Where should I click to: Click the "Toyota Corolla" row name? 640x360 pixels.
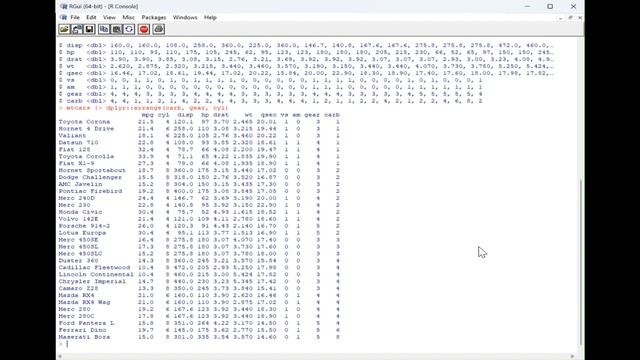click(x=86, y=156)
